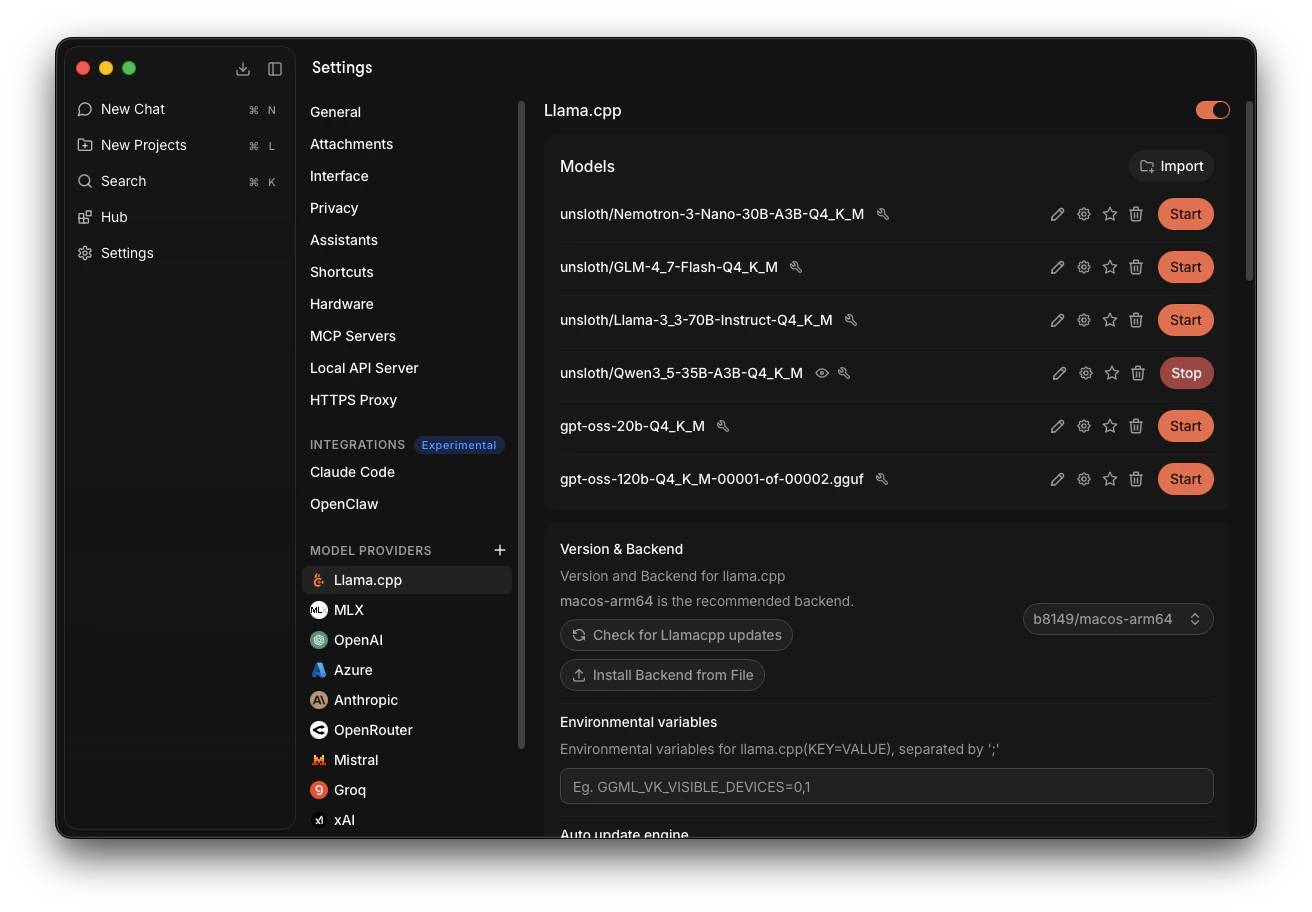This screenshot has height=912, width=1312.
Task: Select the OpenRouter provider
Action: pos(407,730)
